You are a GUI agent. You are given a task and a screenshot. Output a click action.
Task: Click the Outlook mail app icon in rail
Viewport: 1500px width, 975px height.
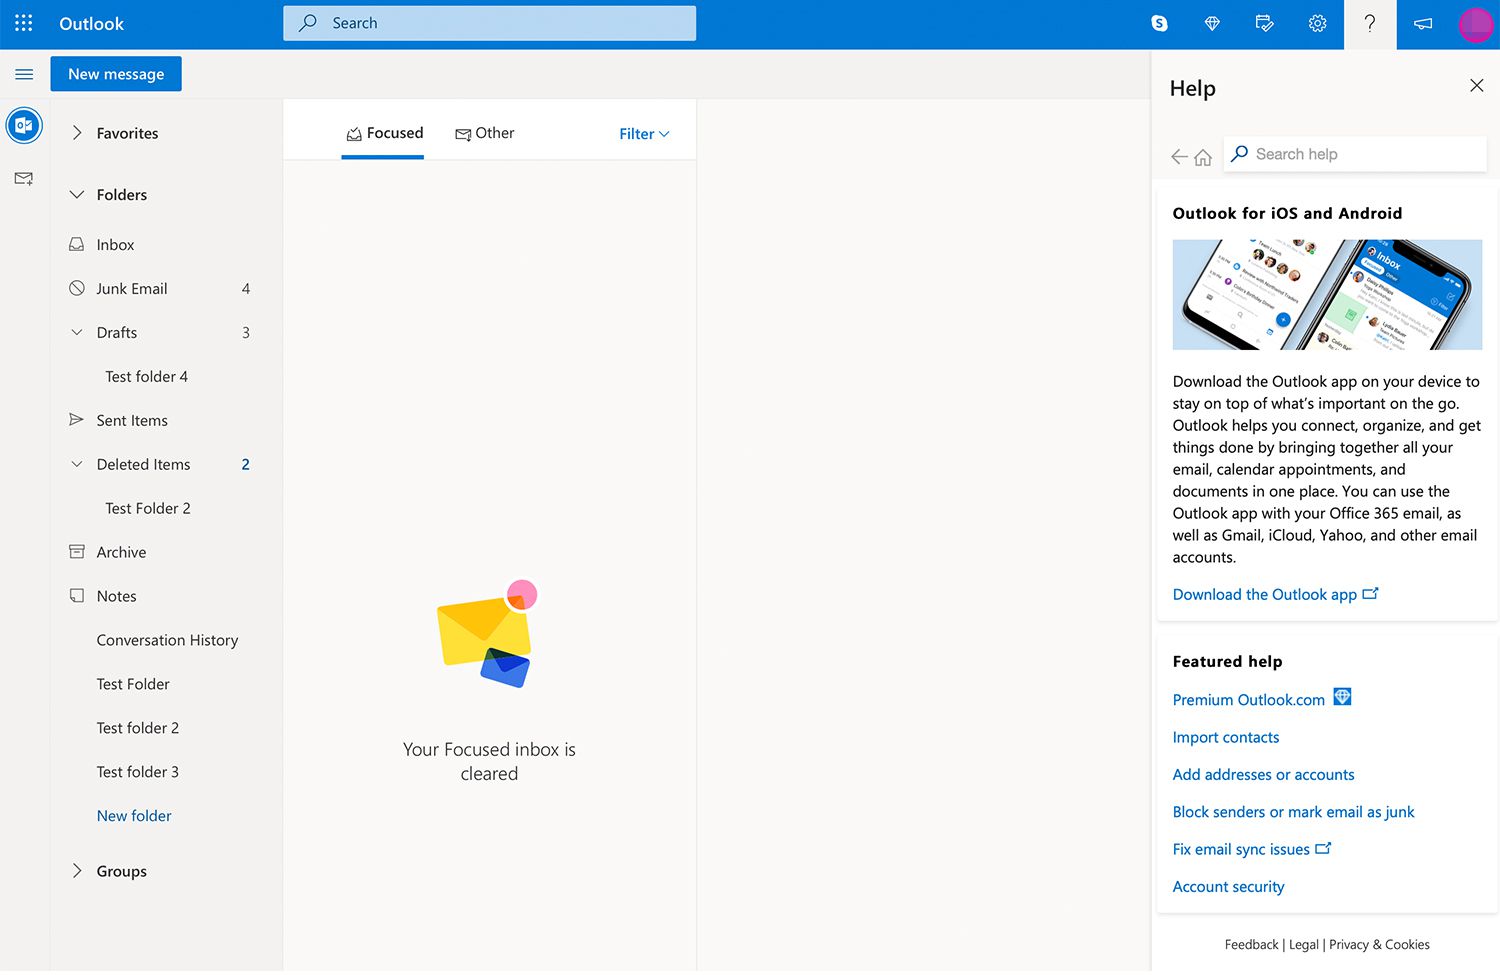(x=24, y=125)
